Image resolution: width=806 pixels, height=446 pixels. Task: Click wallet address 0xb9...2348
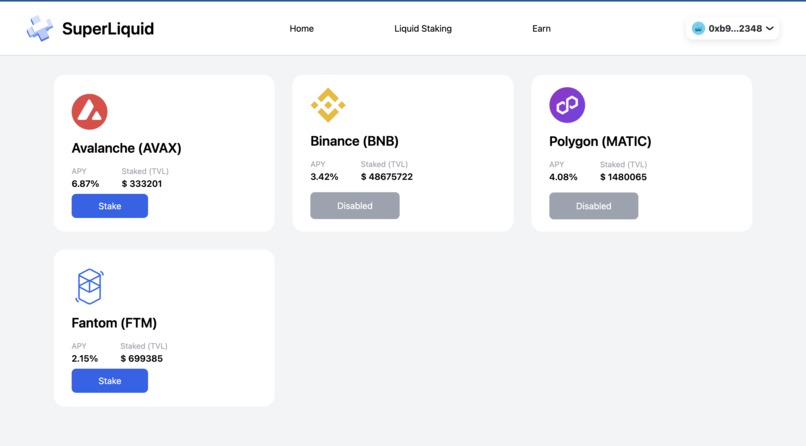click(735, 29)
